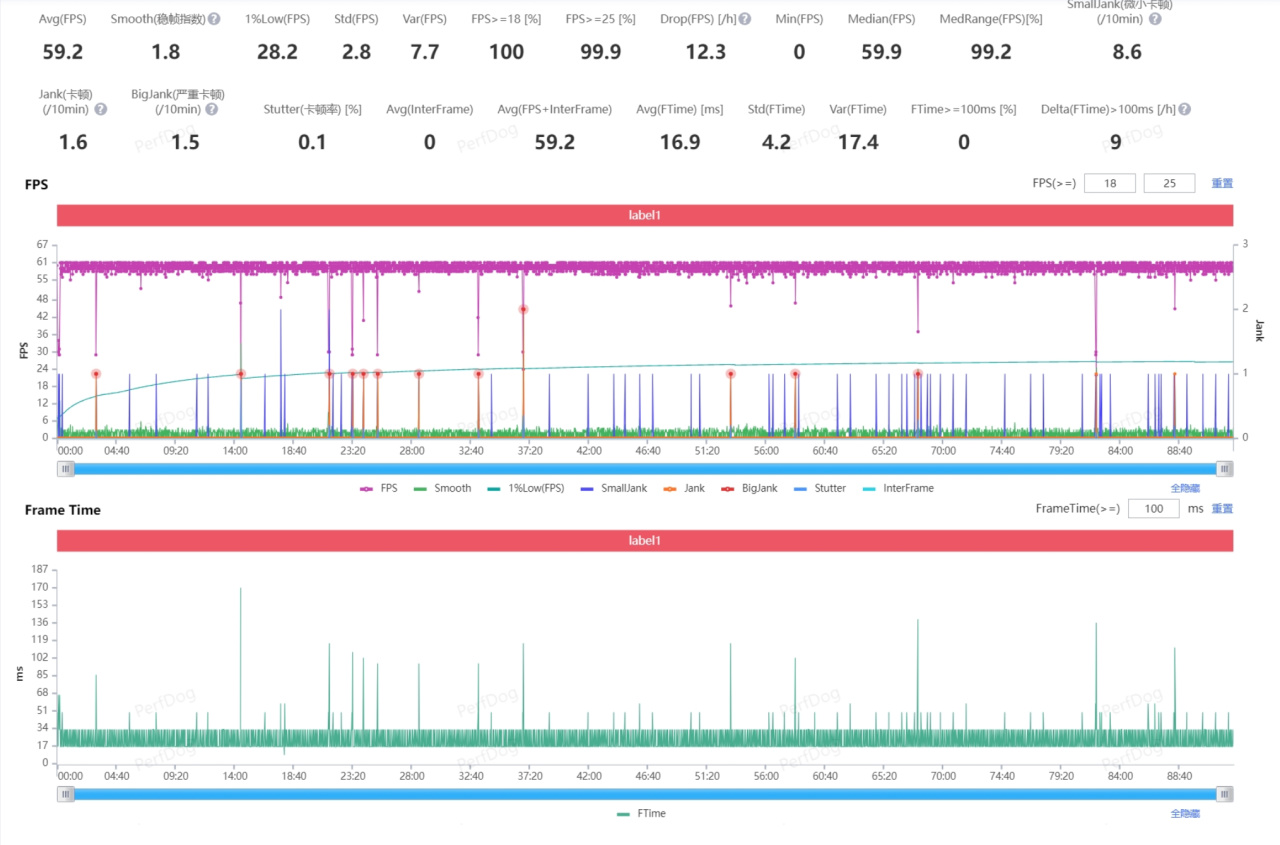Click 全隐藏 link under FPS chart

click(x=1185, y=488)
